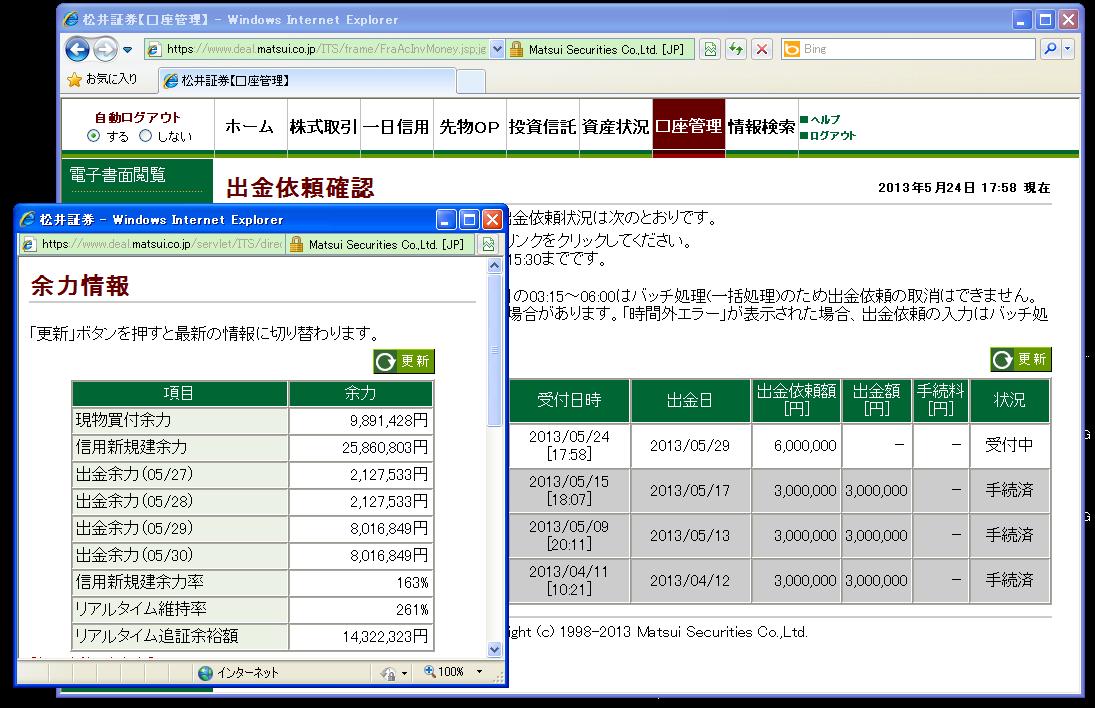Click the ヘルプ link
This screenshot has width=1095, height=708.
coord(825,120)
